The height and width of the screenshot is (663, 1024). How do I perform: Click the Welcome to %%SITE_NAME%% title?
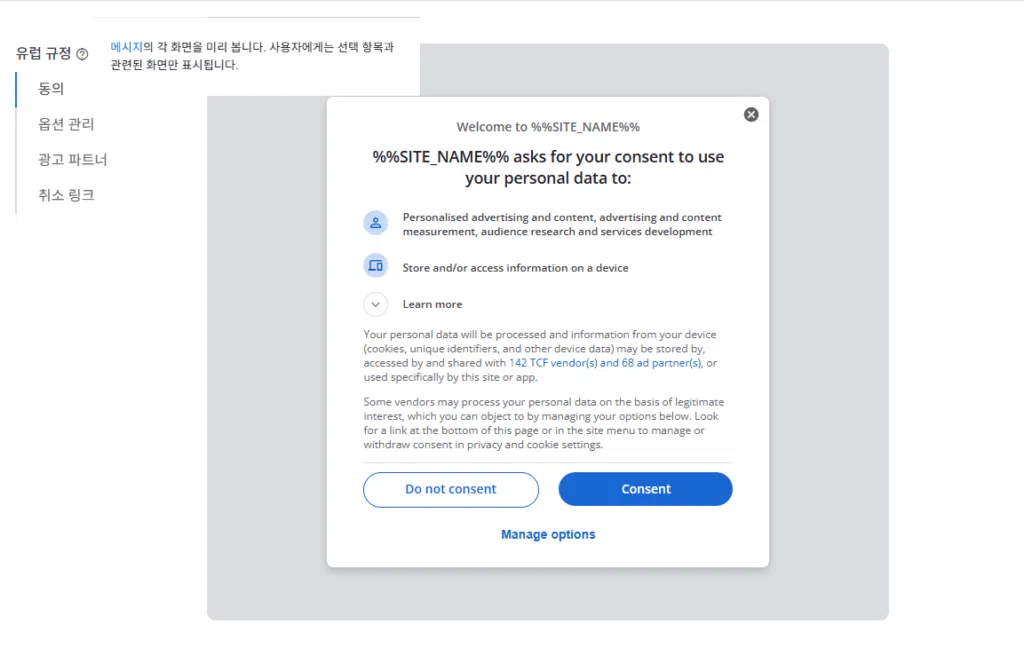tap(548, 126)
